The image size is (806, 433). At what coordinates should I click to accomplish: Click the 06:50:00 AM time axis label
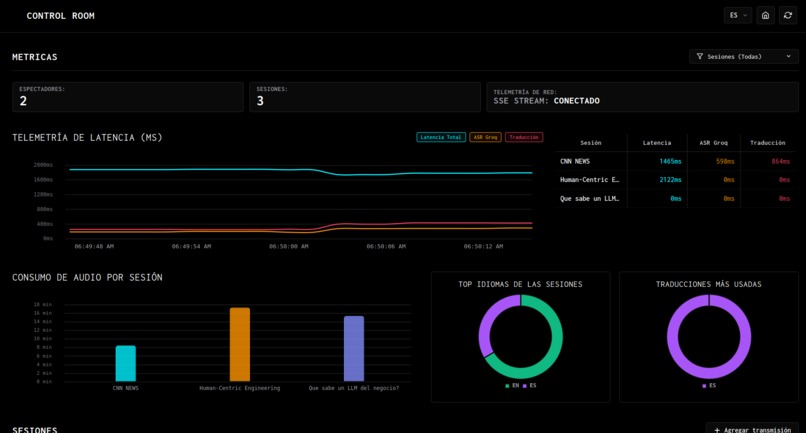pos(289,247)
